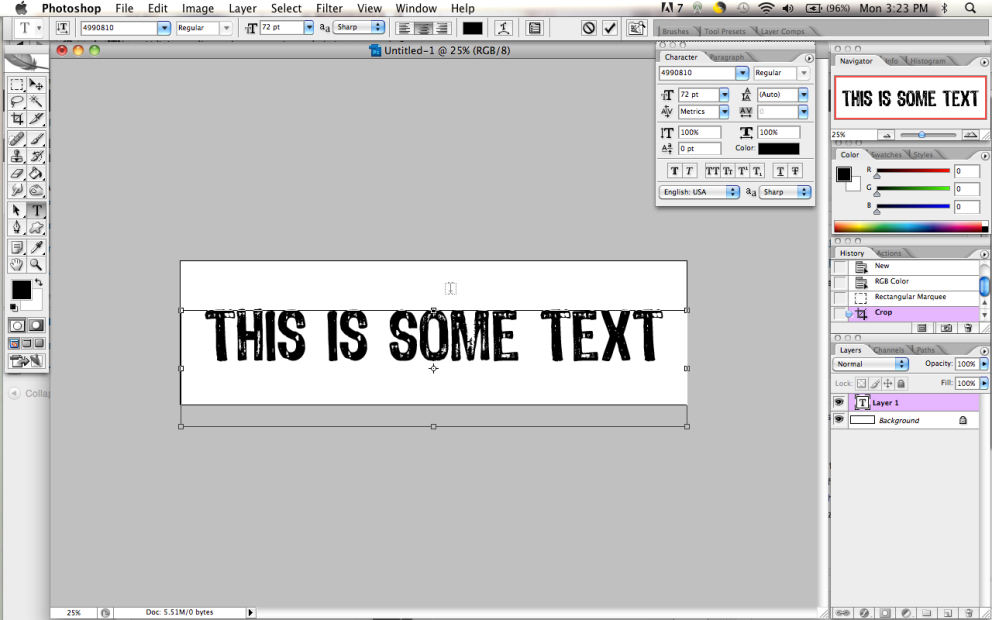Cancel current text edits
Image resolution: width=992 pixels, height=620 pixels.
[589, 28]
